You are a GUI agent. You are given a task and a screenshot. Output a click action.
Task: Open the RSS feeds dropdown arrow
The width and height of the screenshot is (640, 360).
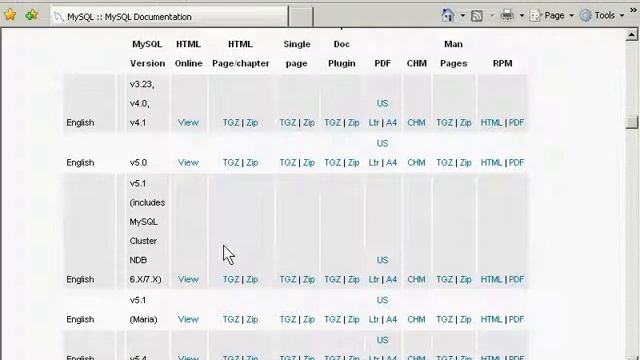(x=491, y=16)
